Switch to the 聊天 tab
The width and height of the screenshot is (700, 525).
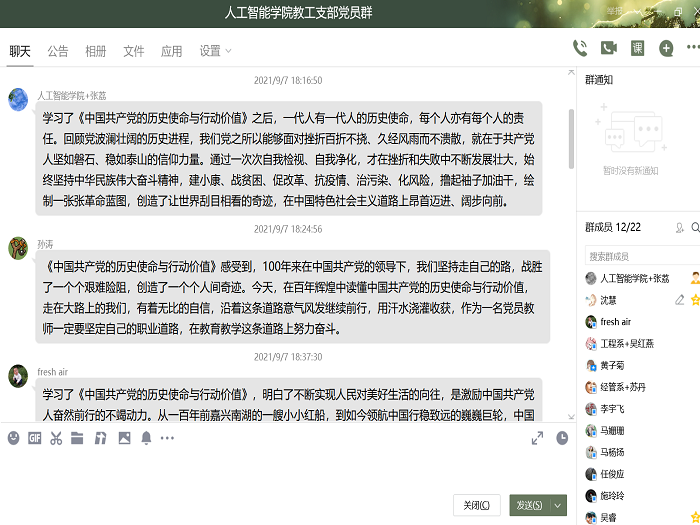(x=20, y=51)
